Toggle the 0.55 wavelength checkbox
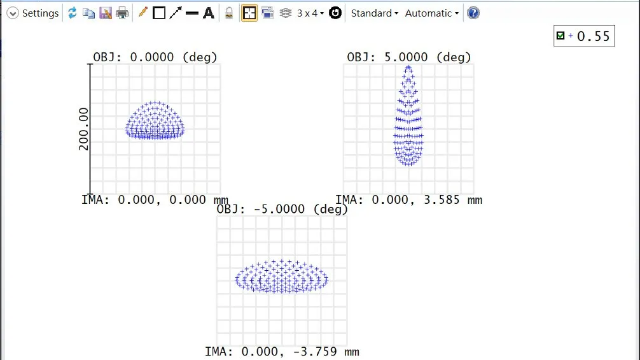The height and width of the screenshot is (360, 640). (x=560, y=36)
